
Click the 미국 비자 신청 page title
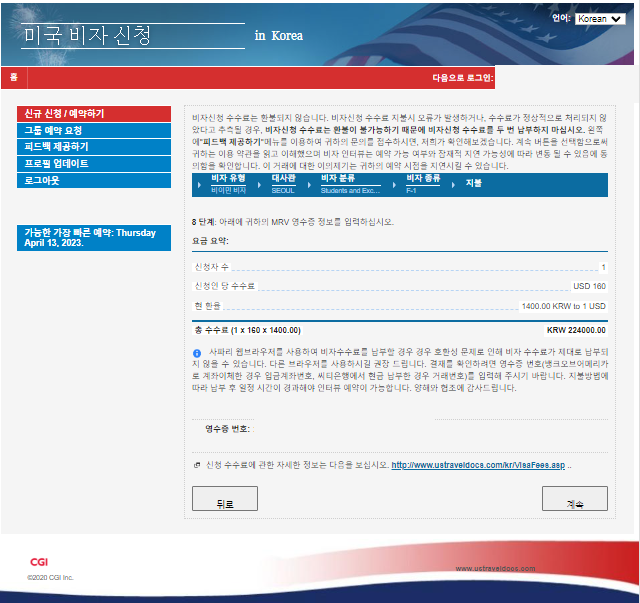(88, 36)
